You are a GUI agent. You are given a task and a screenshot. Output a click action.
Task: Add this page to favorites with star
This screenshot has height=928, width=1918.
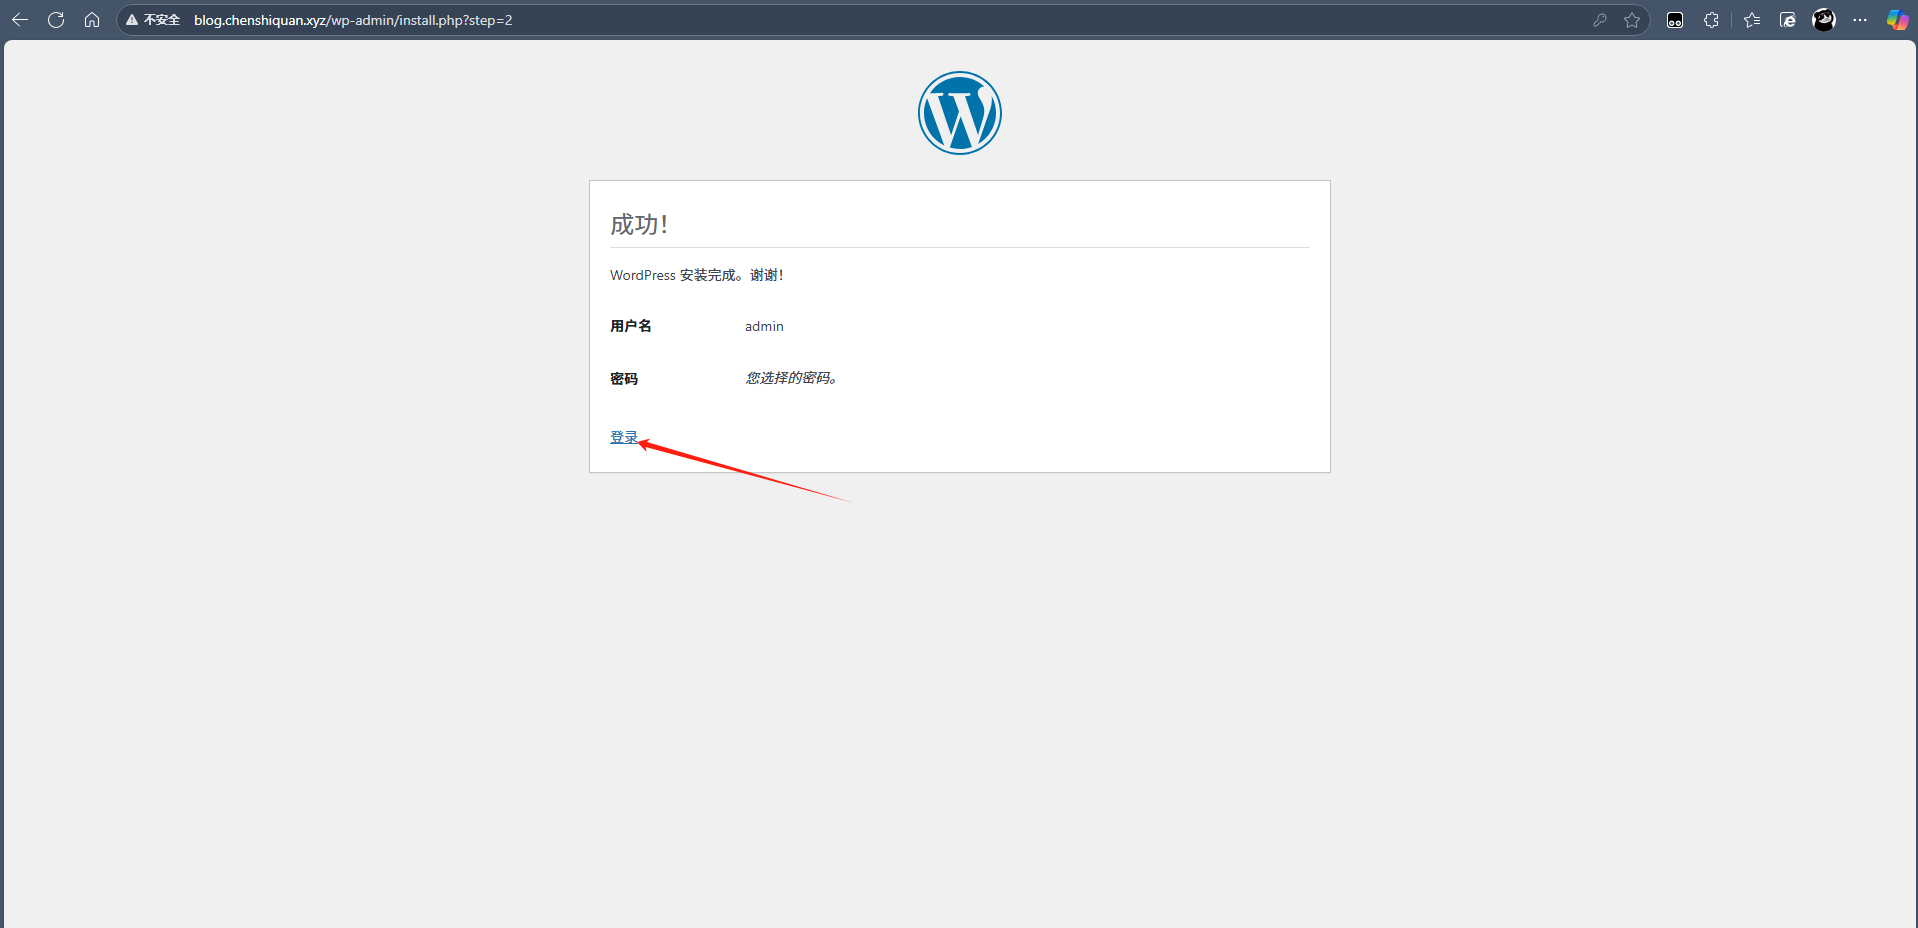point(1632,20)
